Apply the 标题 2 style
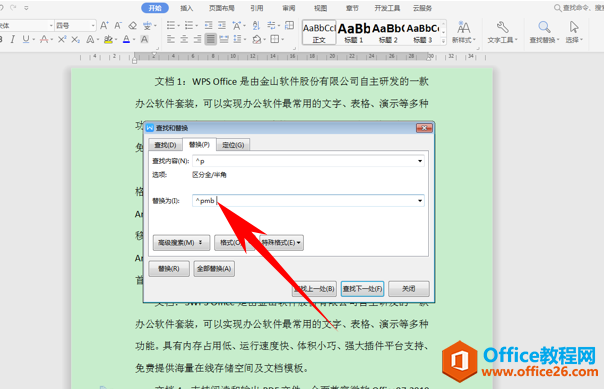Image resolution: width=605 pixels, height=389 pixels. pyautogui.click(x=388, y=32)
